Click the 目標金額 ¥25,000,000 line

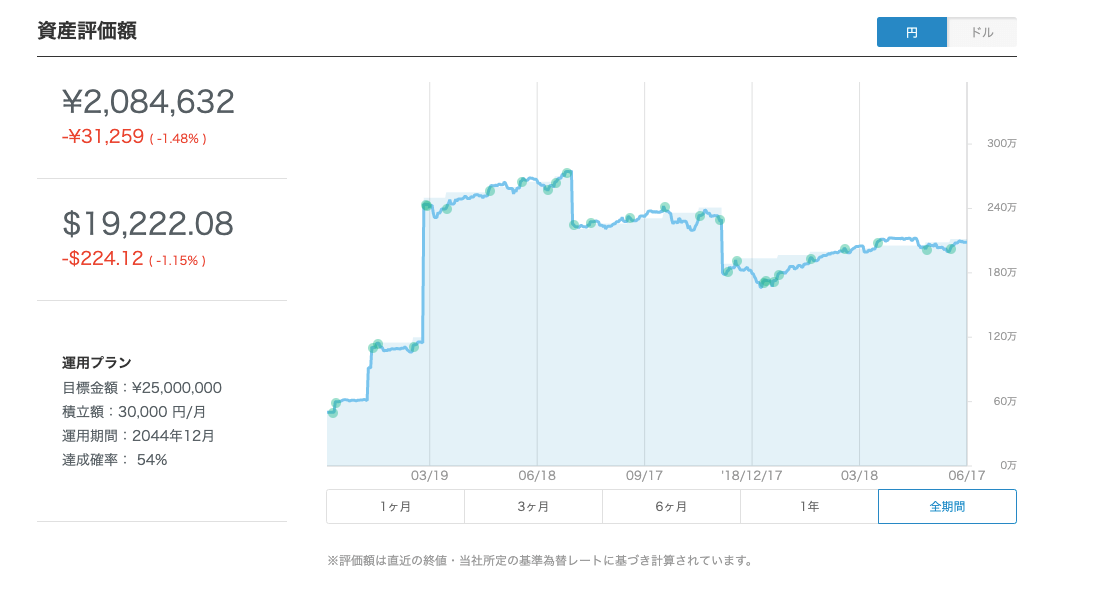(x=142, y=388)
